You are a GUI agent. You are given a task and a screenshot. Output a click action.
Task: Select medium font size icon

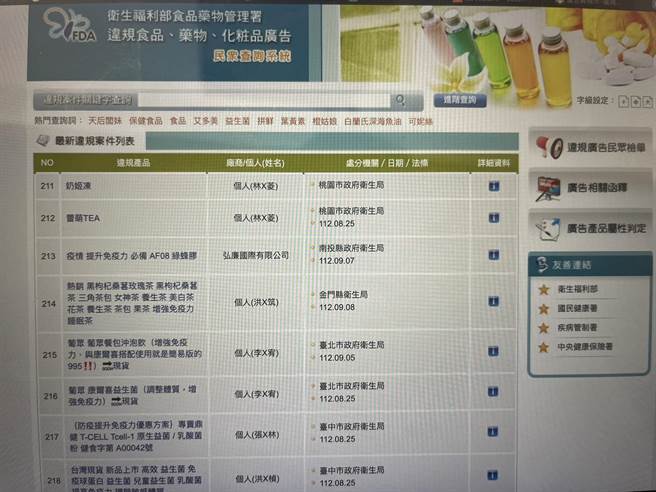point(635,101)
